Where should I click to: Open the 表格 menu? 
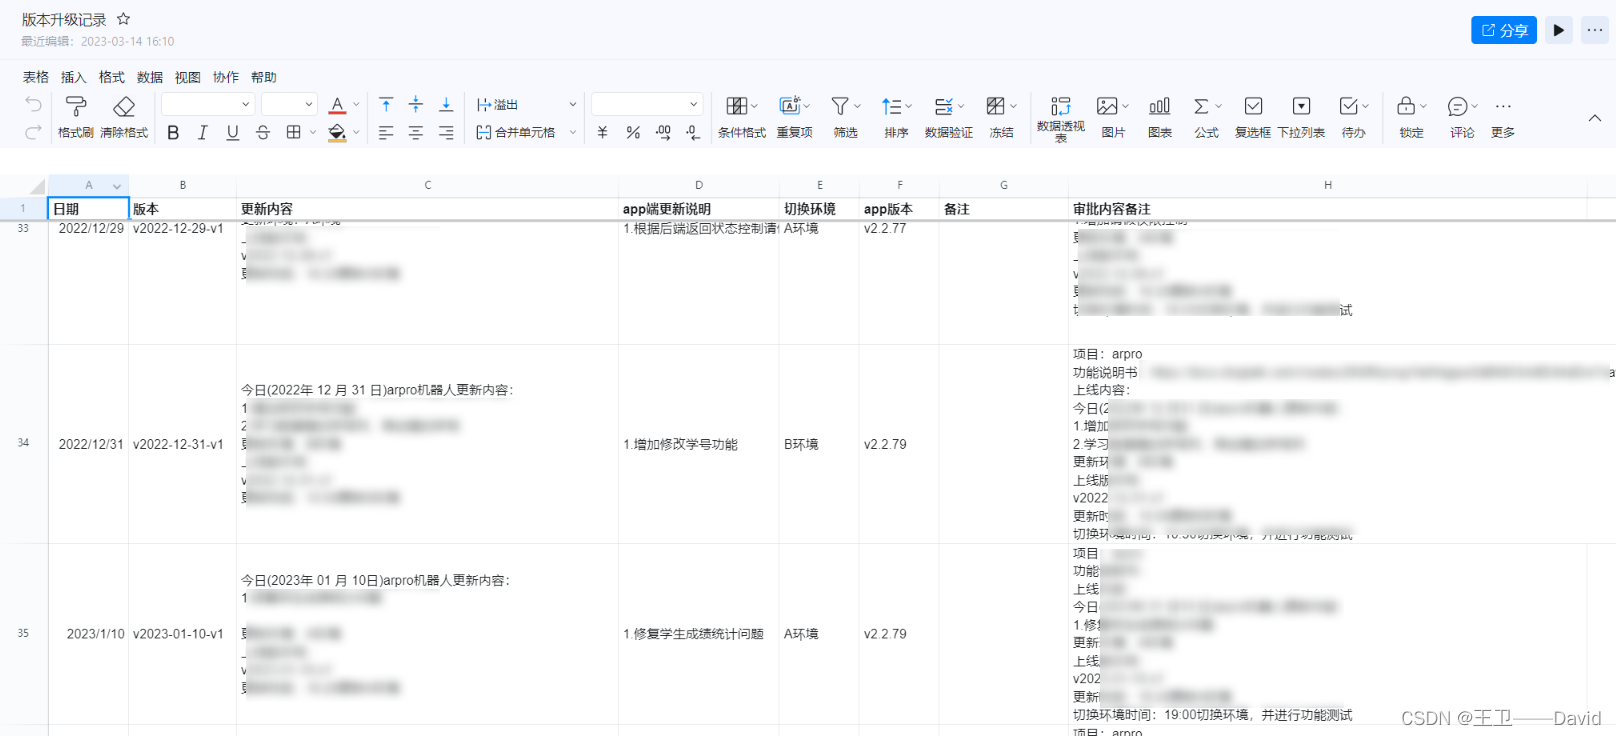[x=36, y=77]
